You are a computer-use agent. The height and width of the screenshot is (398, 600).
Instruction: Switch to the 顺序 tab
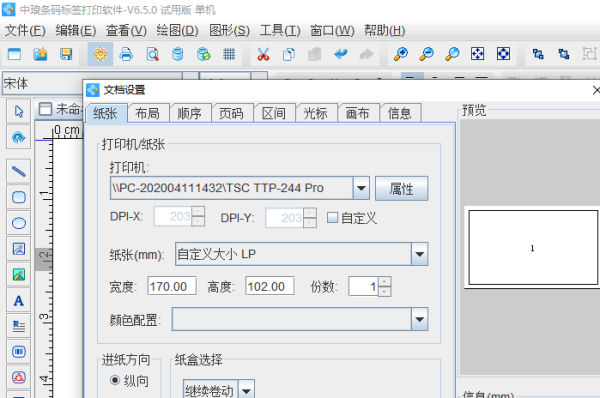pyautogui.click(x=189, y=113)
